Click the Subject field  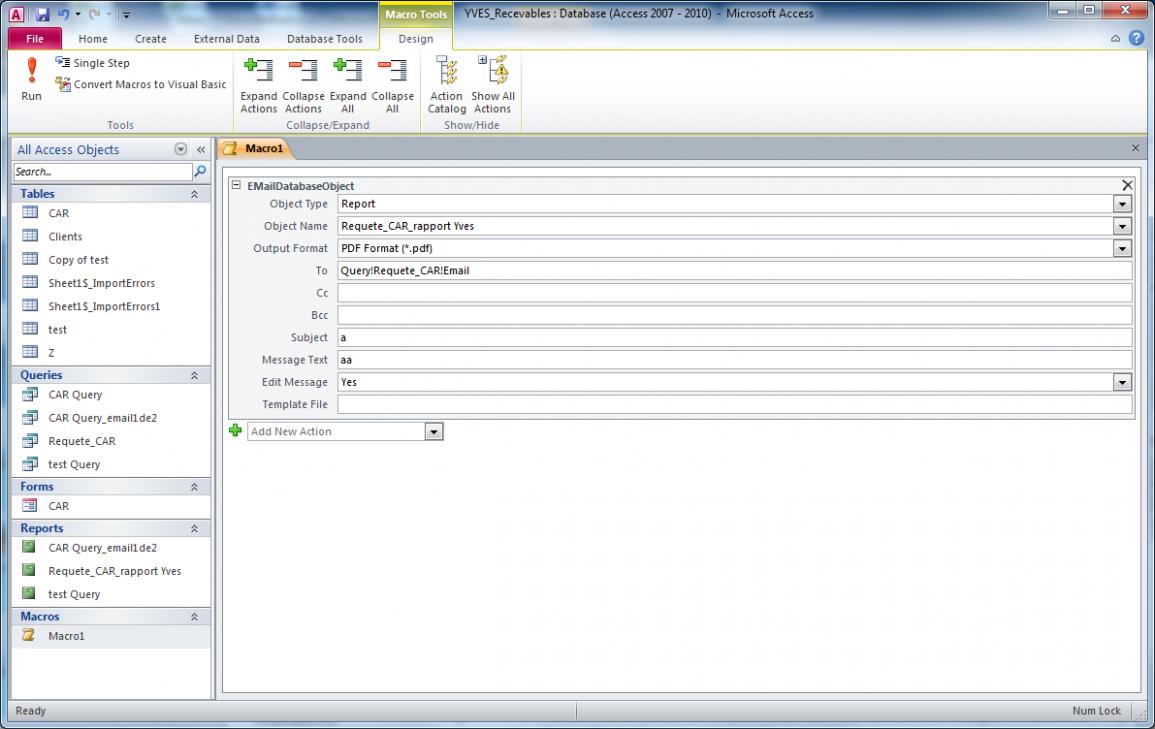point(734,337)
